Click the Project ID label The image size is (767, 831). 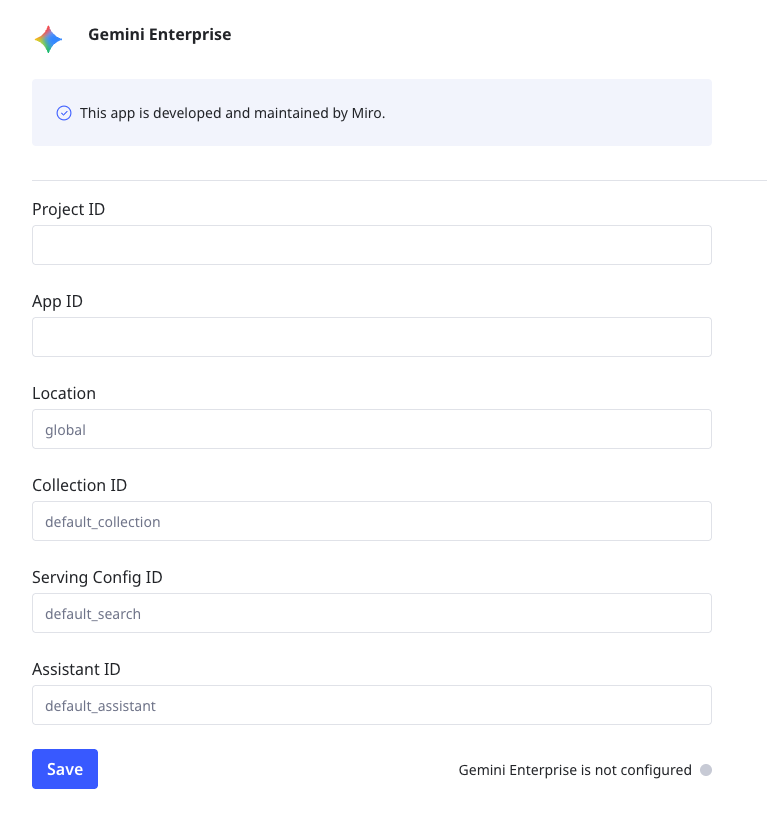[x=68, y=209]
